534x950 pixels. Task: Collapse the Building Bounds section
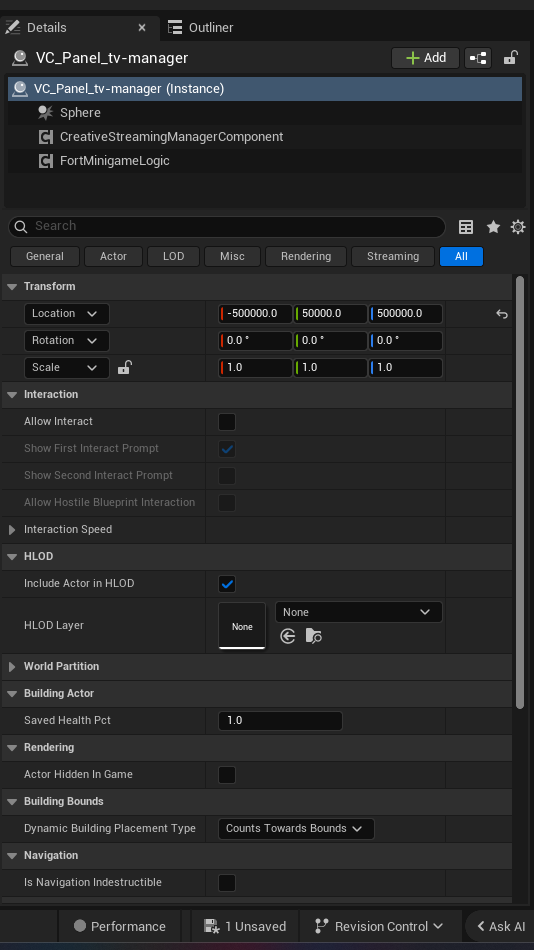click(x=12, y=802)
